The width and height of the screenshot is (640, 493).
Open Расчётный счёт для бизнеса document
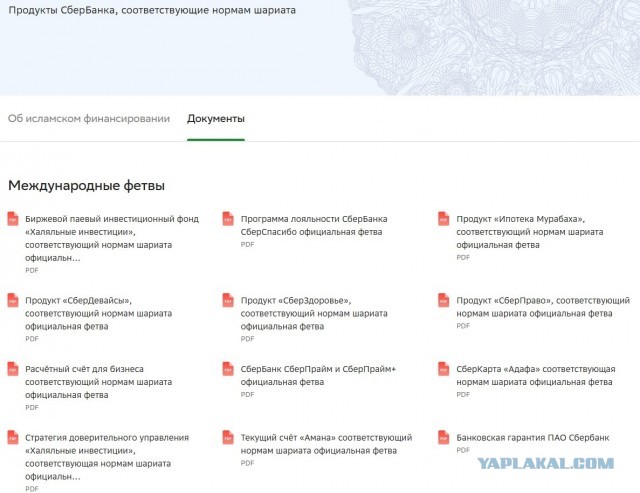pos(98,382)
